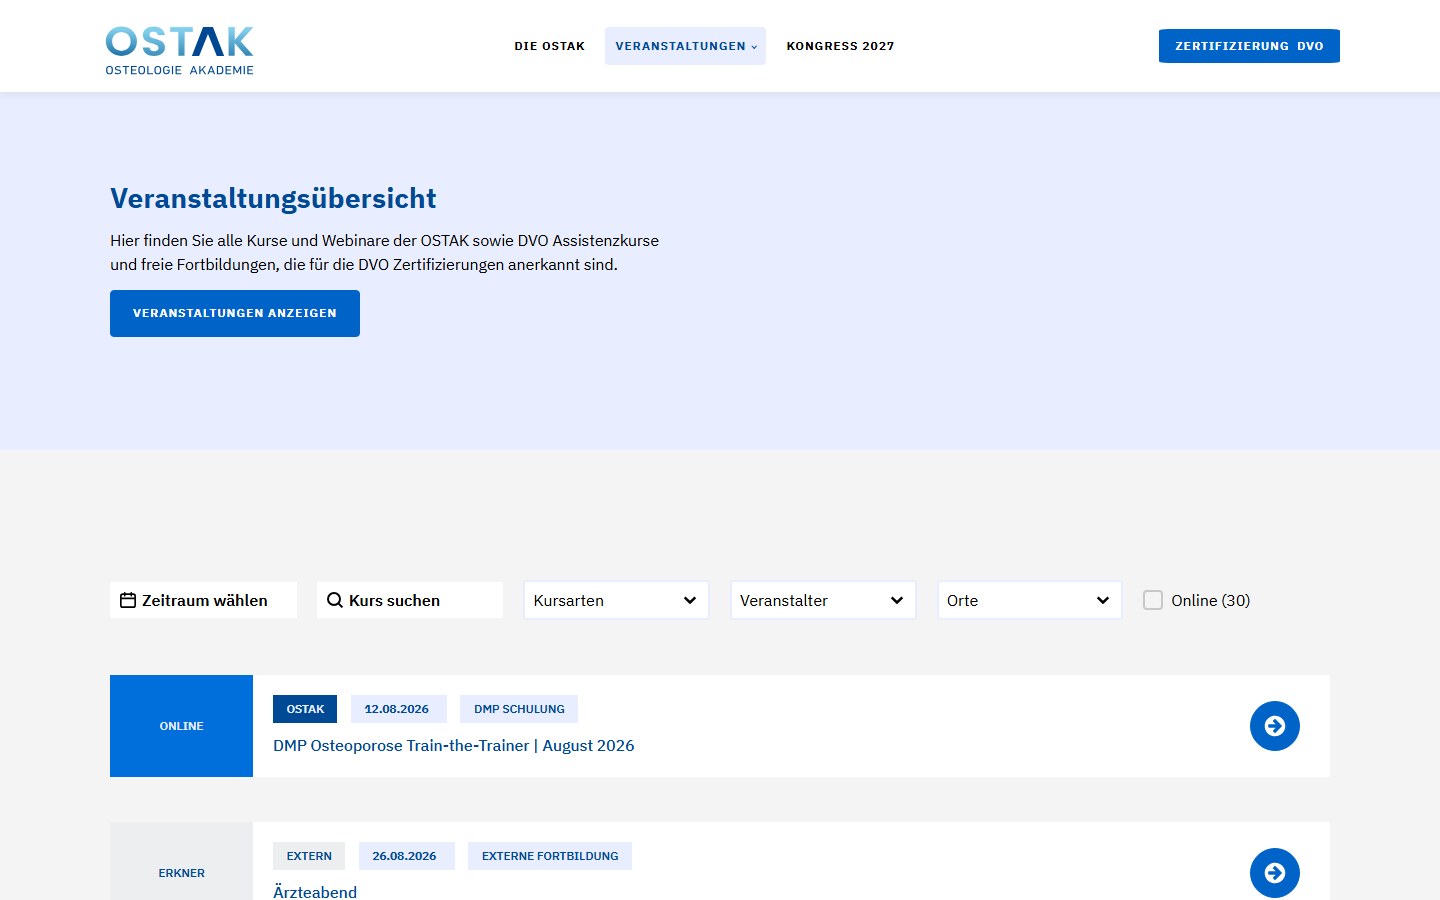Screen dimensions: 1440x900
Task: Click the blue ONLINE location tile
Action: 181,726
